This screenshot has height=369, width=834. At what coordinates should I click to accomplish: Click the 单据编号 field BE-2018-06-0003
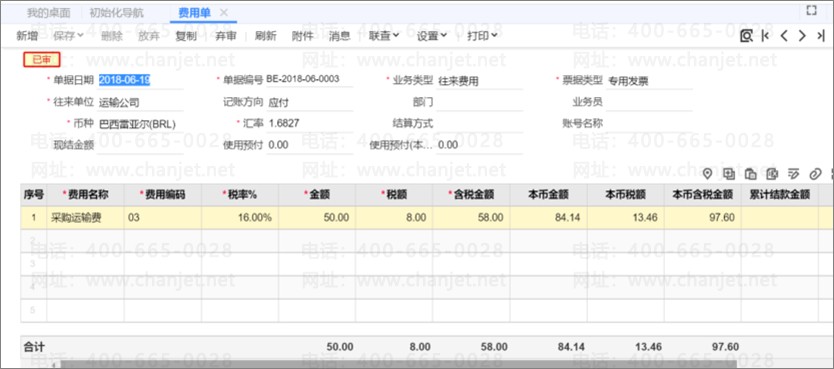(309, 80)
